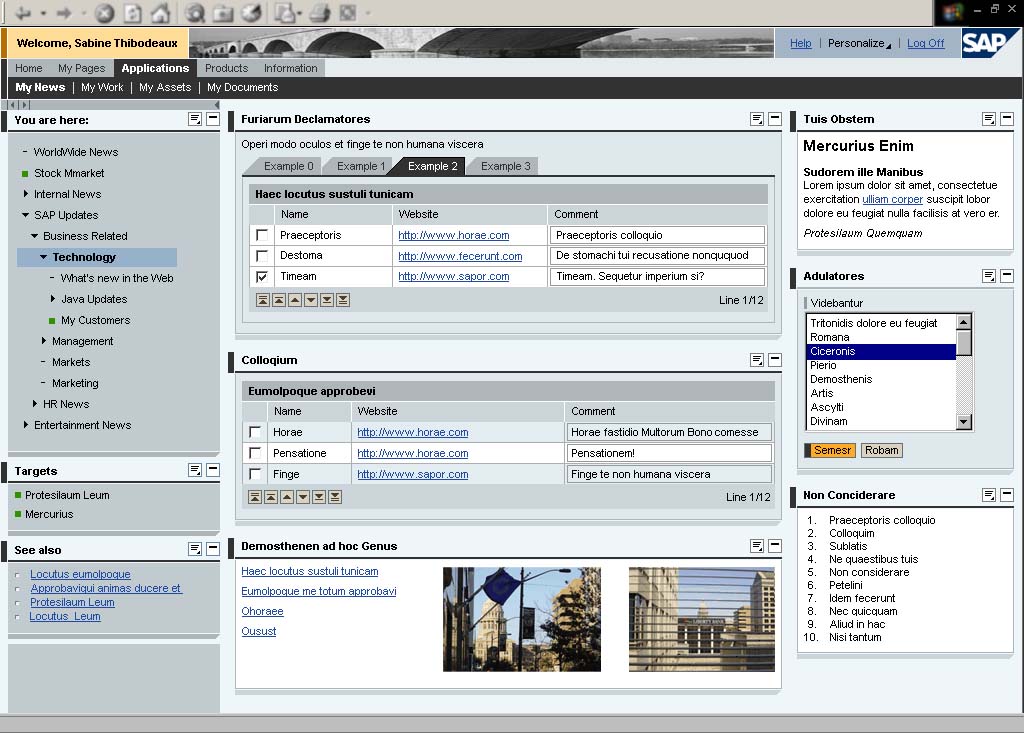Image resolution: width=1024 pixels, height=733 pixels.
Task: Uncheck the Timeam row checkbox
Action: point(262,277)
